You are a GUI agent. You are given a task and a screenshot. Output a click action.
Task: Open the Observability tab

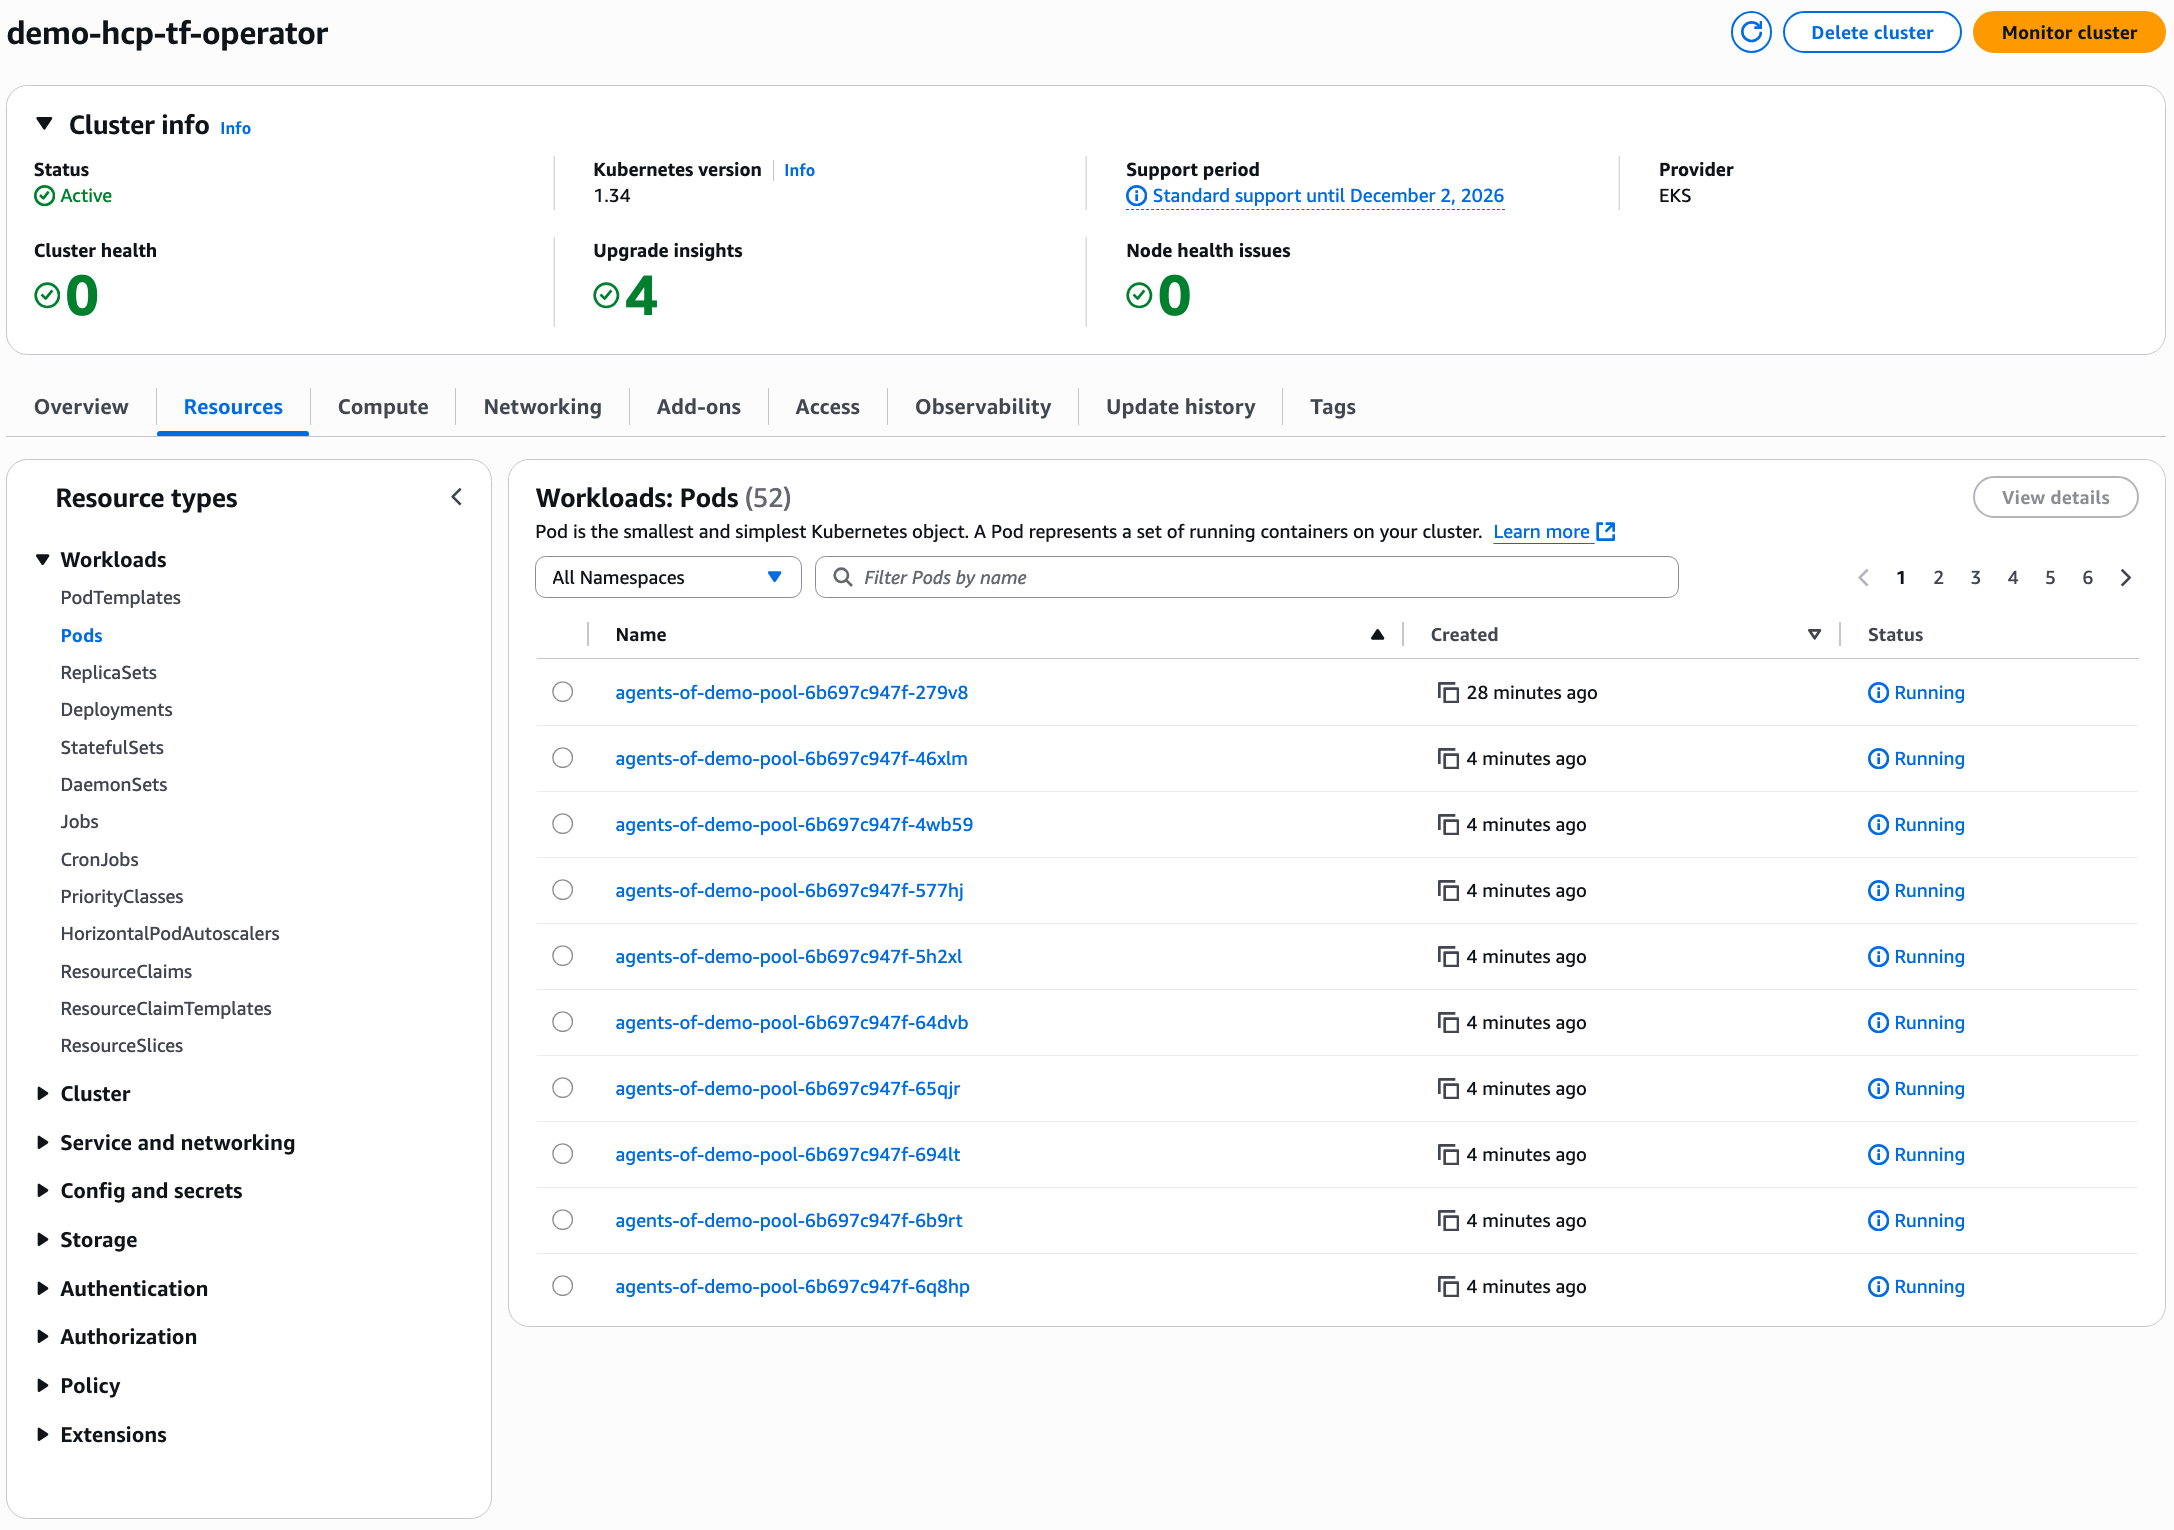pos(982,407)
